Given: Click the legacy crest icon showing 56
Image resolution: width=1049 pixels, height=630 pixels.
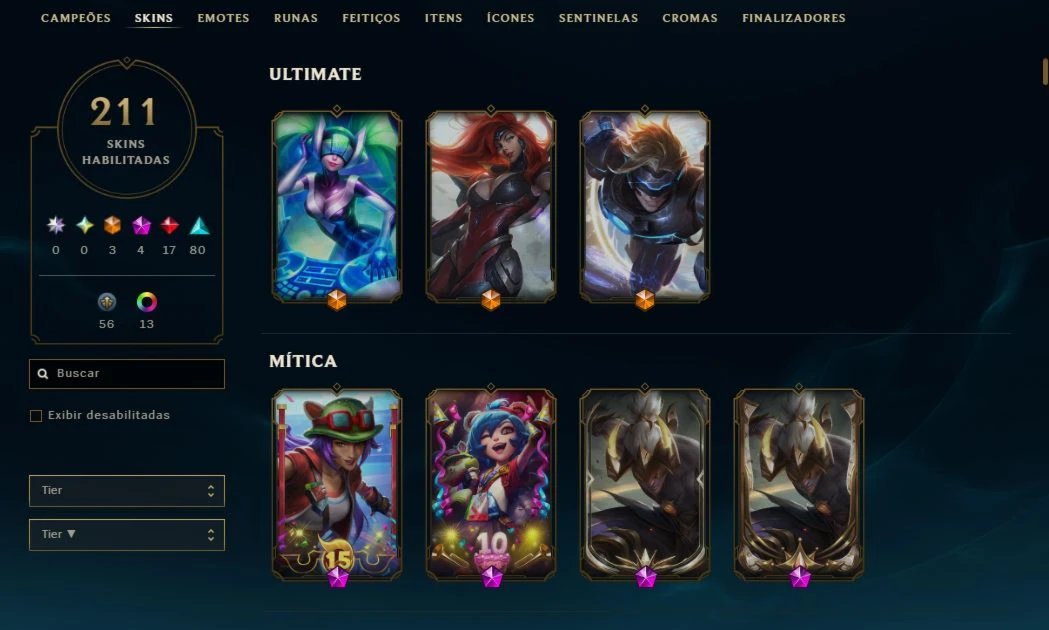Looking at the screenshot, I should click(x=106, y=302).
